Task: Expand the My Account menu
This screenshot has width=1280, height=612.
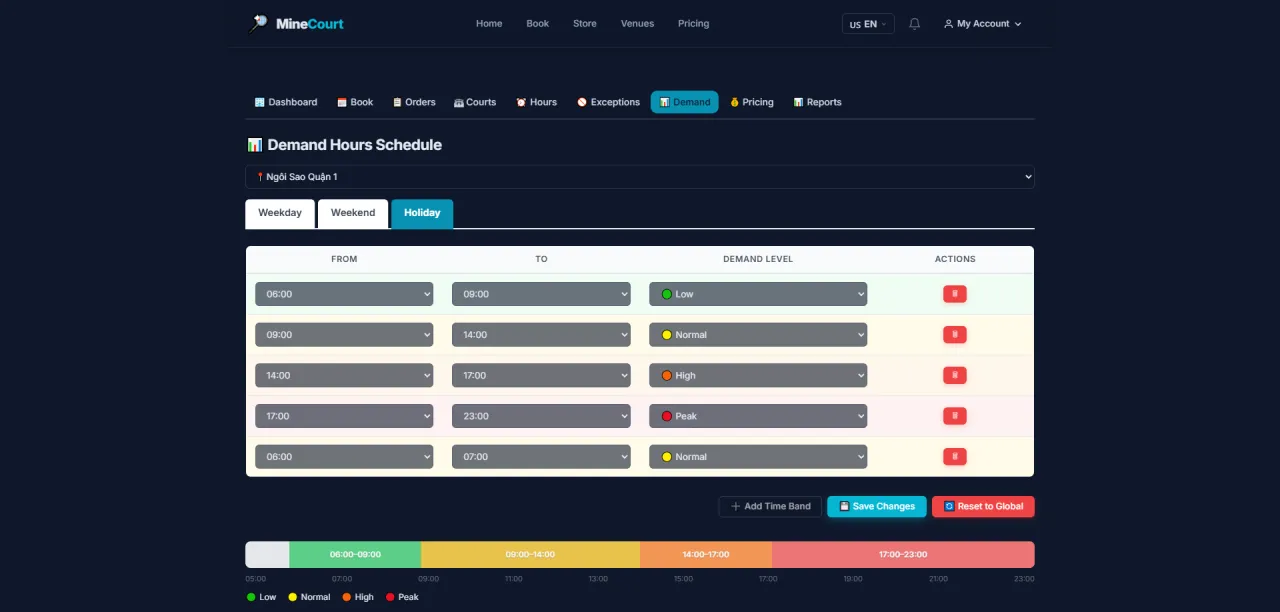Action: click(982, 24)
